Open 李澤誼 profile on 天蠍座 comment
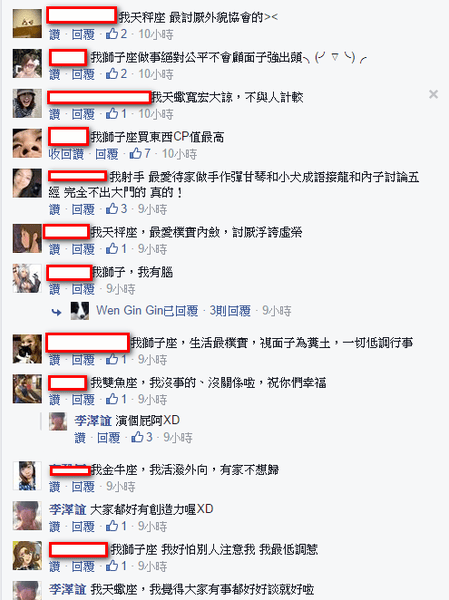Screen dimensions: 449x600 pyautogui.click(x=67, y=589)
